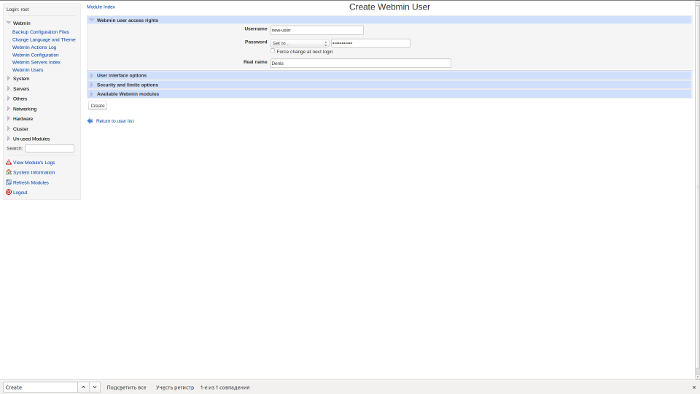Toggle the match case option in the find bar
This screenshot has width=700, height=394.
coord(175,387)
